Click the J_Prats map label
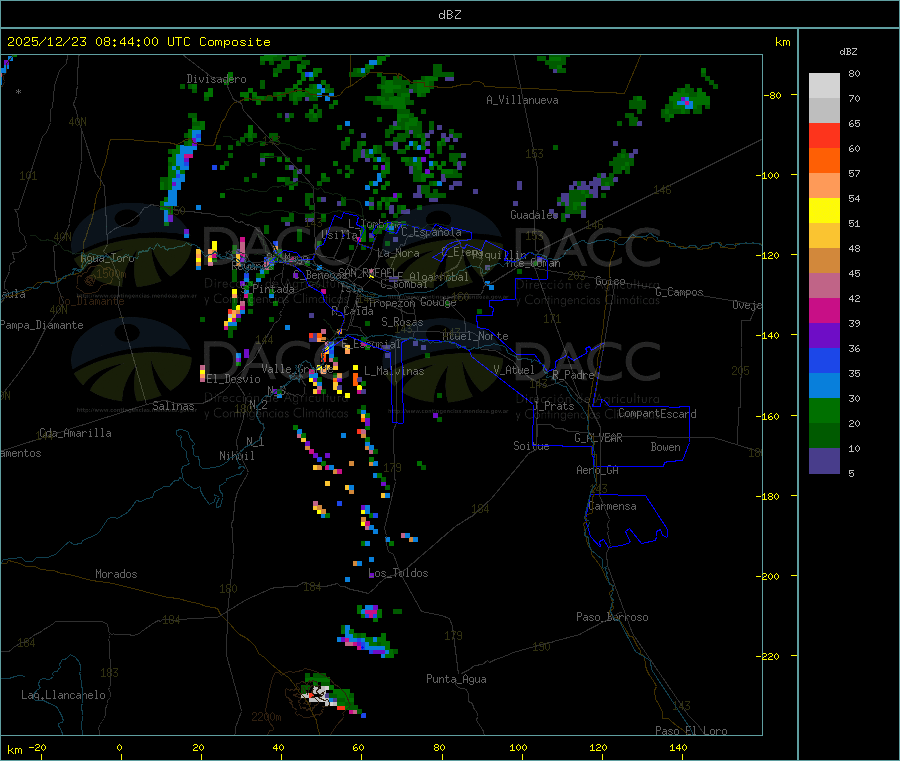The width and height of the screenshot is (900, 761). [x=553, y=406]
